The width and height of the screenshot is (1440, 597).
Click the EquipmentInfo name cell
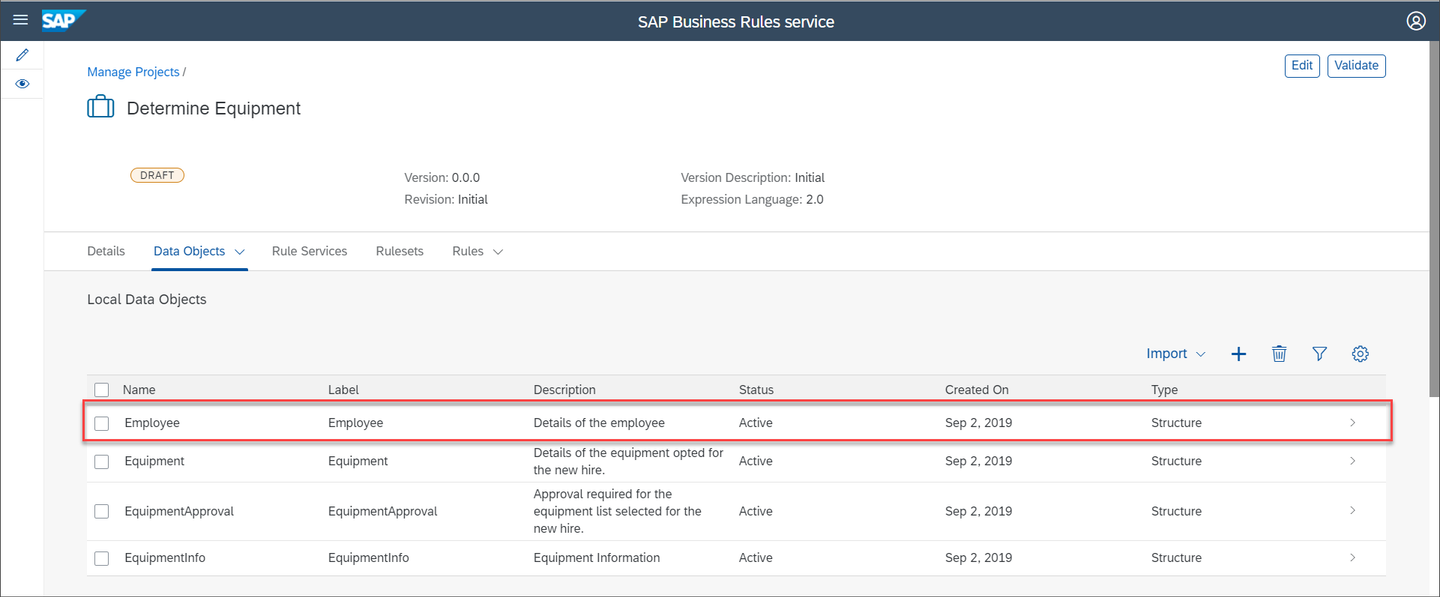point(165,558)
